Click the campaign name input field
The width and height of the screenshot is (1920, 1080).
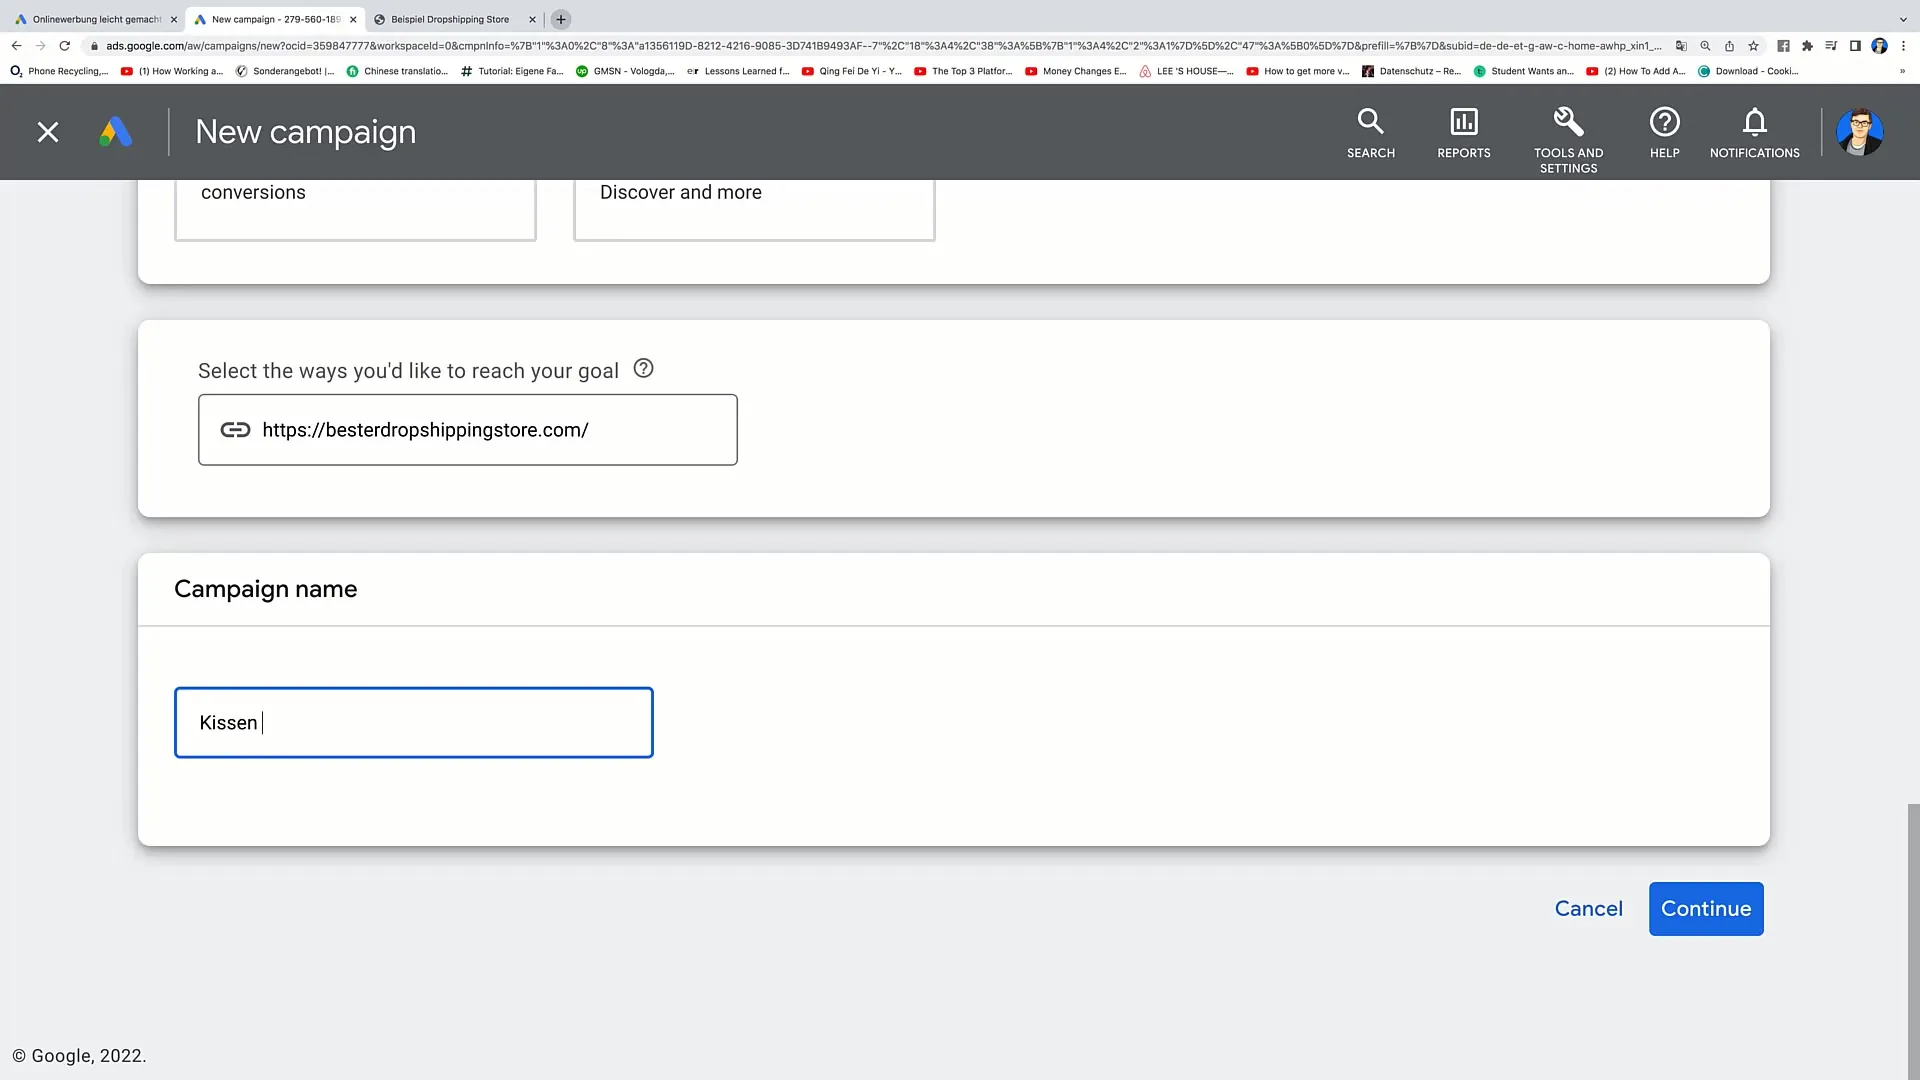pos(413,721)
